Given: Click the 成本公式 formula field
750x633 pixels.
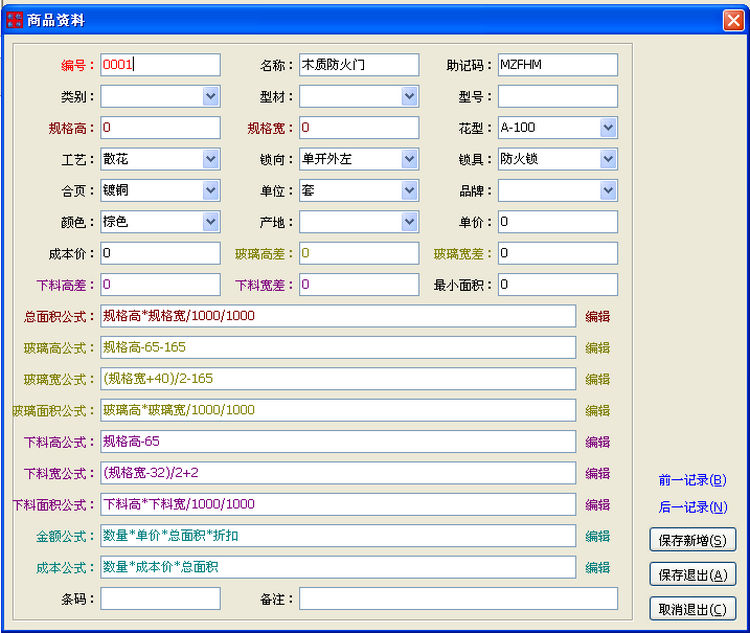Looking at the screenshot, I should tap(338, 567).
